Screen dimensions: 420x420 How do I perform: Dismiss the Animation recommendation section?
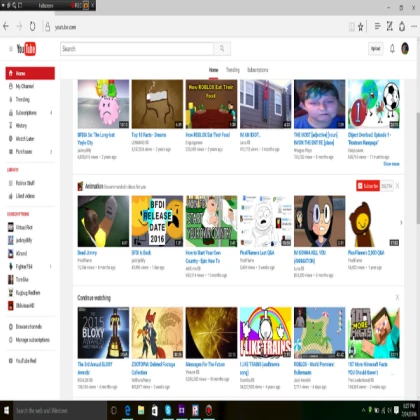[x=397, y=186]
